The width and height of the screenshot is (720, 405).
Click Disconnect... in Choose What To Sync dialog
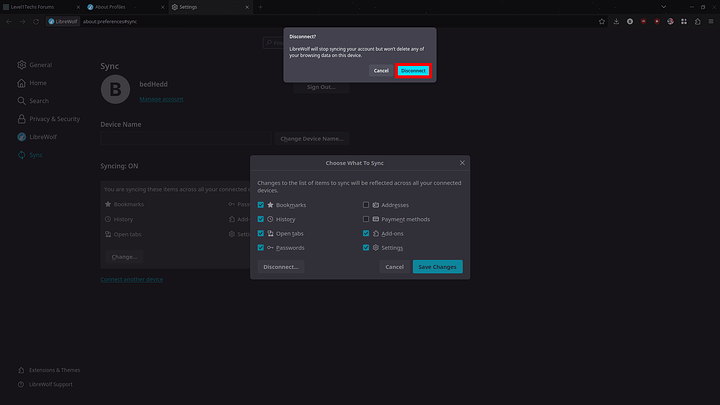(281, 267)
